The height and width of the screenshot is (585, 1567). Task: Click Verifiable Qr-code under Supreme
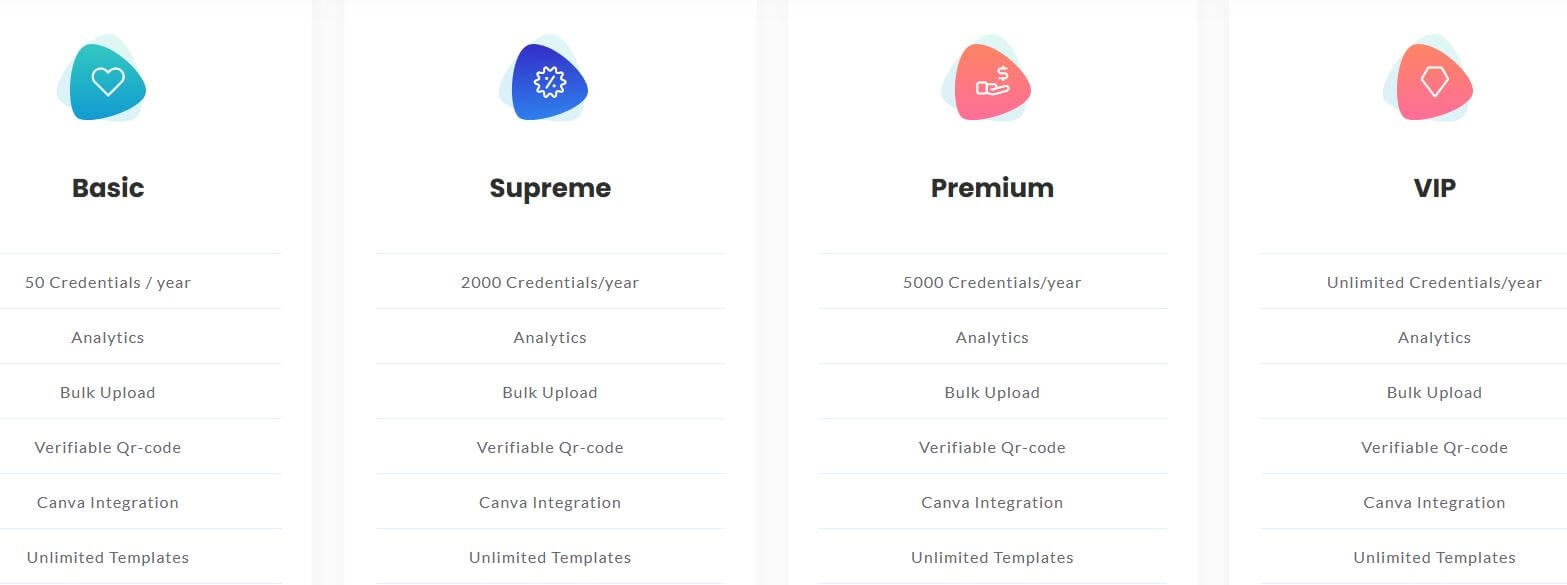pyautogui.click(x=550, y=447)
